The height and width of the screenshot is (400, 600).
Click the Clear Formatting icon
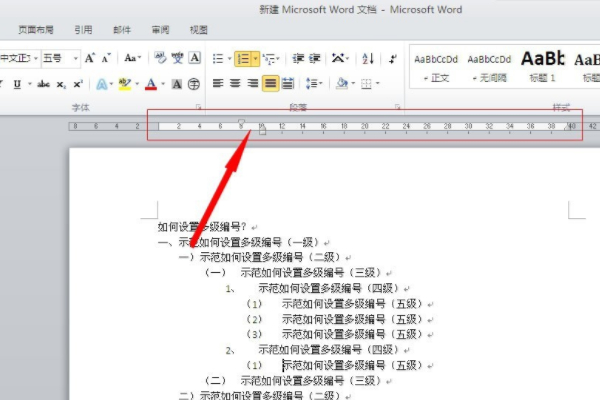[158, 59]
